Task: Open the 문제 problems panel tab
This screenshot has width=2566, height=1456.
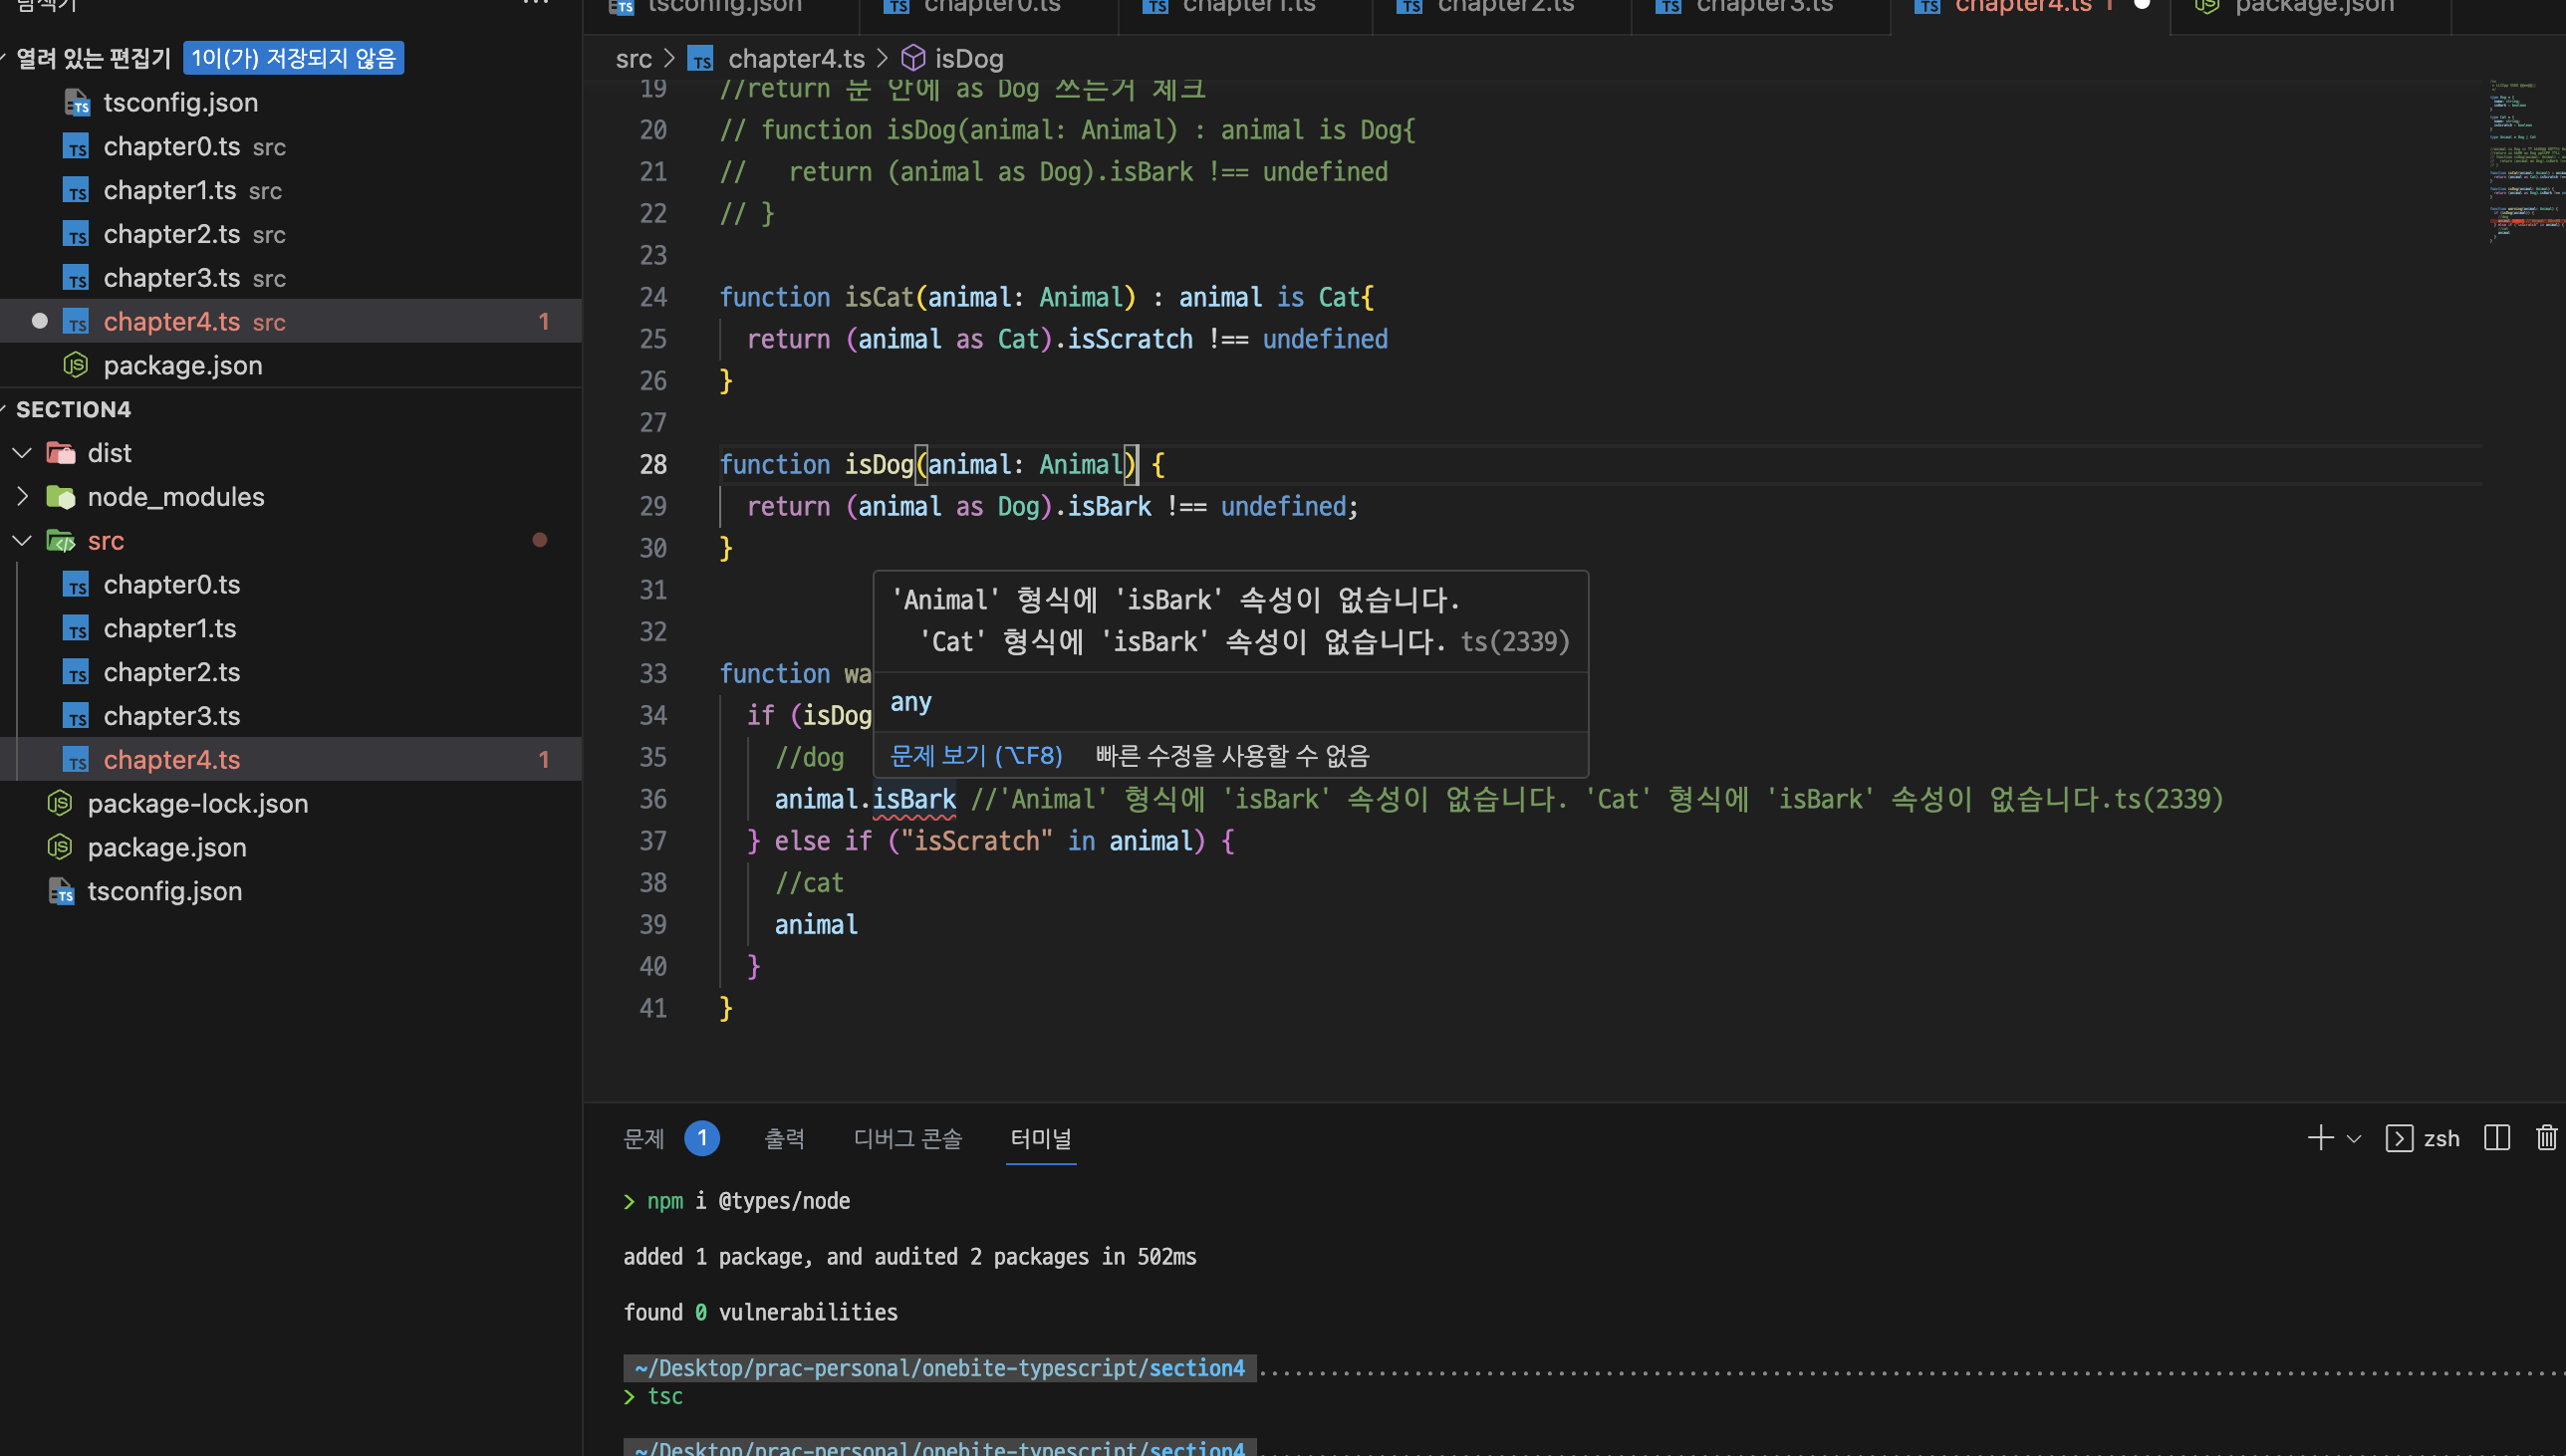Action: (x=643, y=1138)
